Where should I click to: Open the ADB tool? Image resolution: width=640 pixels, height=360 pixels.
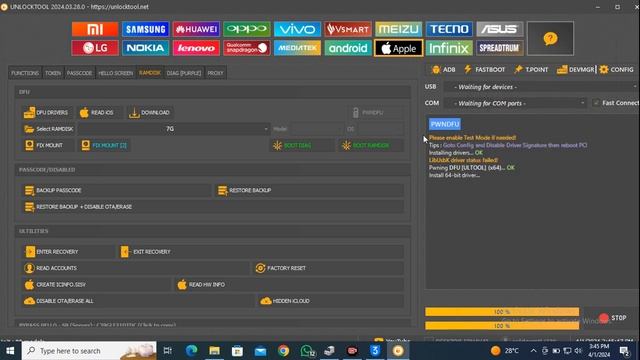pyautogui.click(x=443, y=70)
